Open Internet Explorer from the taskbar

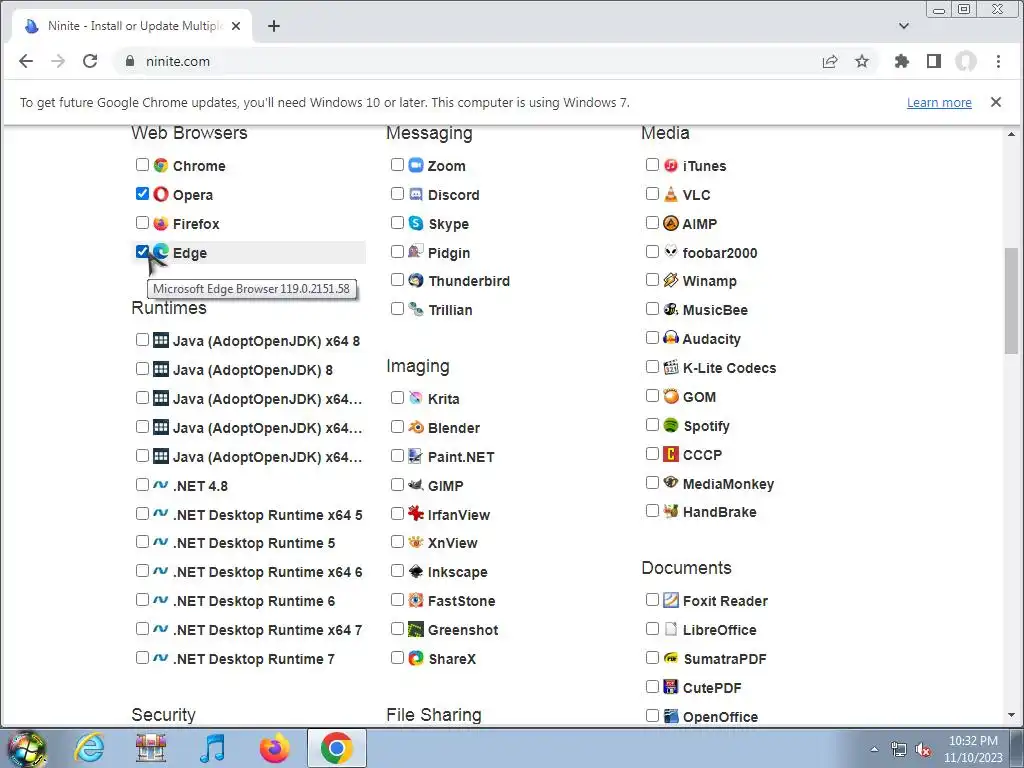89,747
